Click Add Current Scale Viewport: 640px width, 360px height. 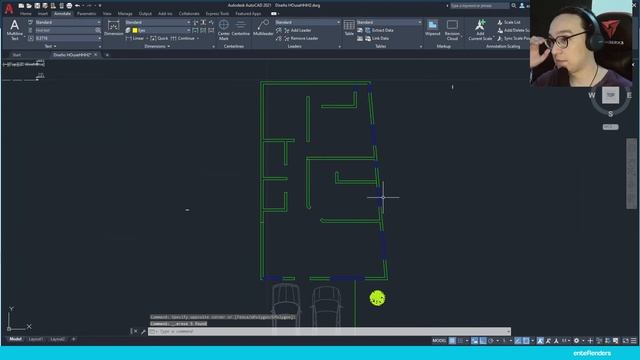(480, 30)
